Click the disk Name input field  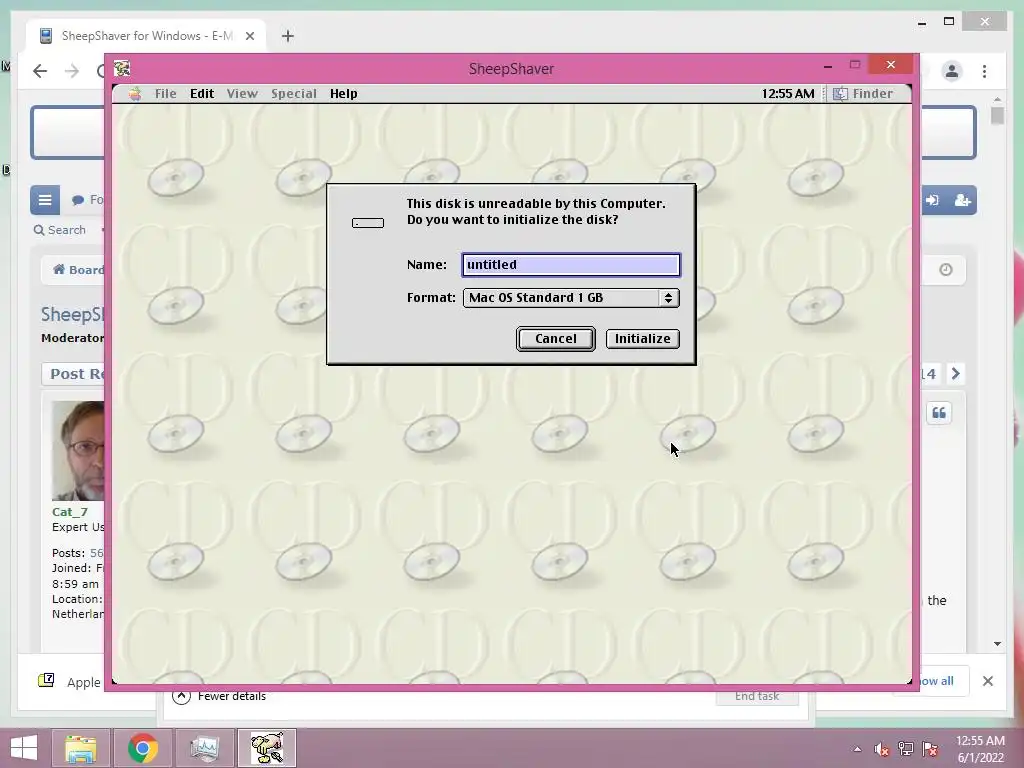pyautogui.click(x=571, y=264)
